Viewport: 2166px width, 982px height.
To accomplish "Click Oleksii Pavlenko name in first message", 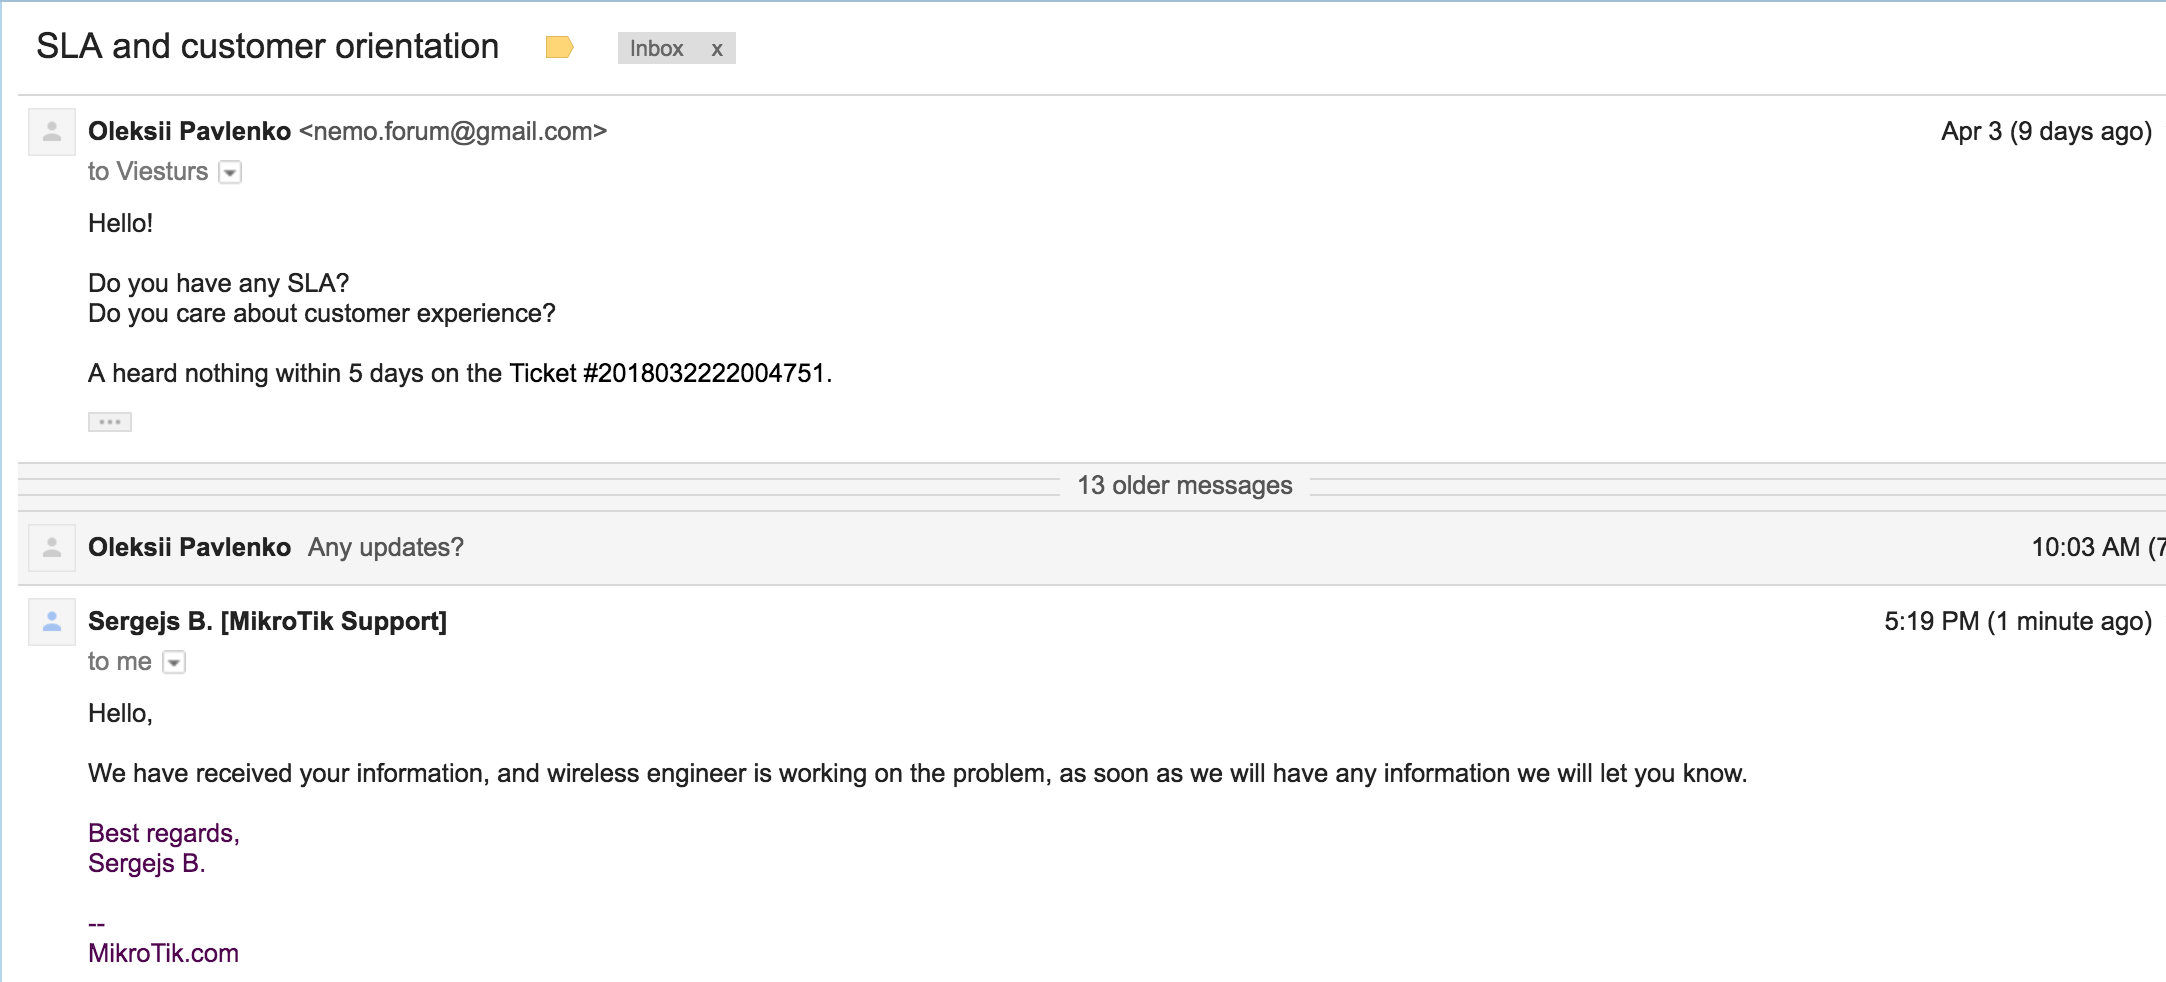I will (190, 131).
